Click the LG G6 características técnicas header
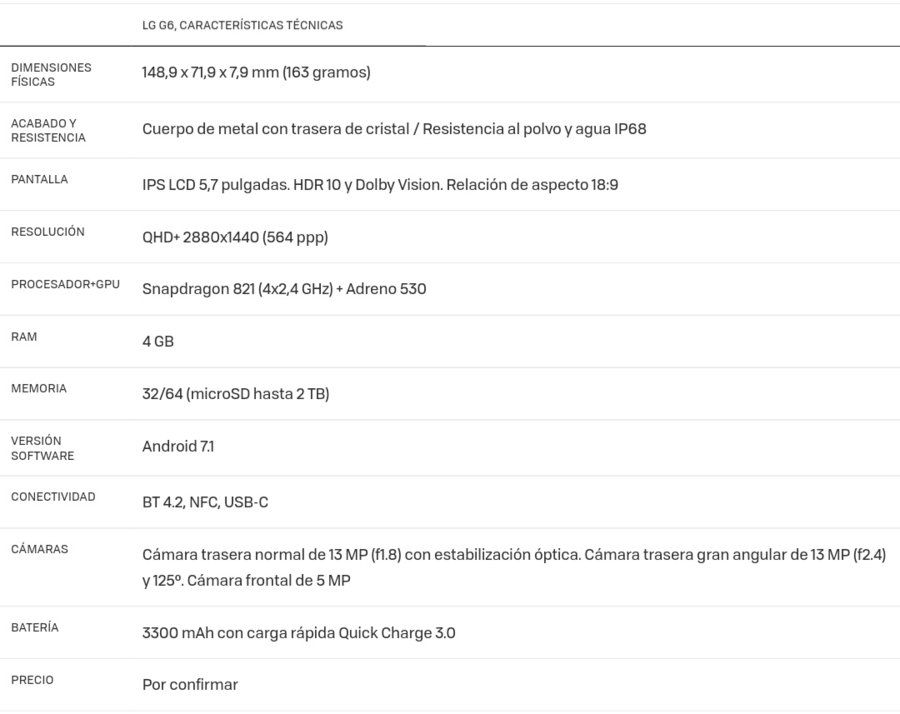Screen dimensions: 900x714 pos(242,25)
